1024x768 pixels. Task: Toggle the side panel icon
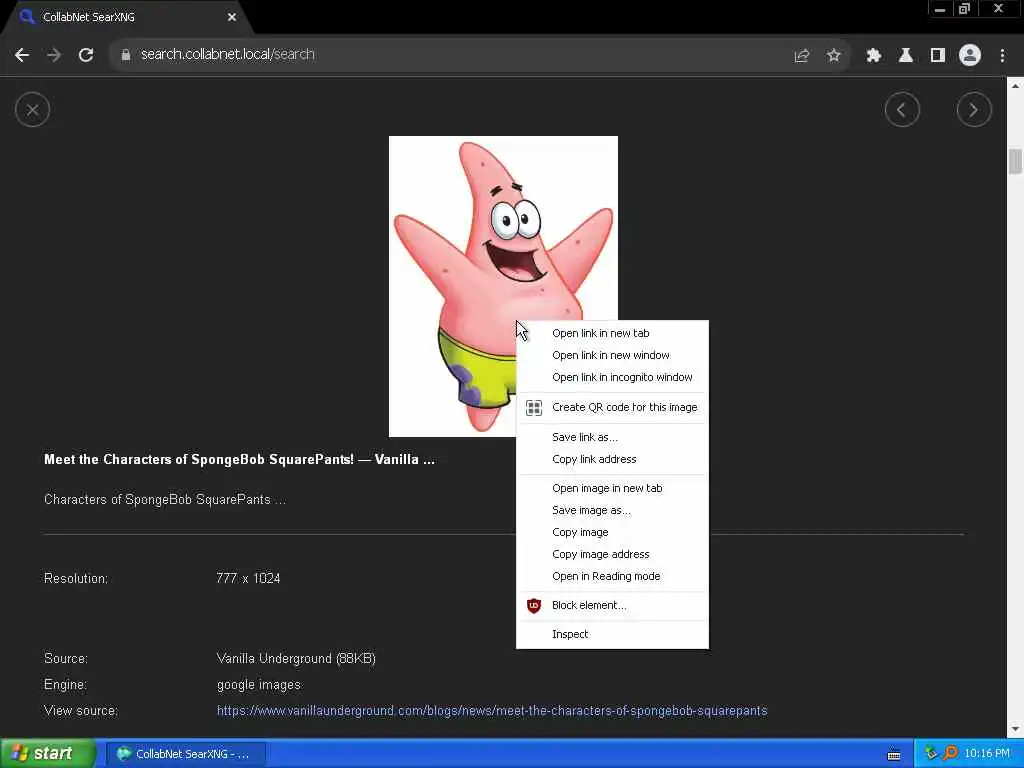coord(938,56)
